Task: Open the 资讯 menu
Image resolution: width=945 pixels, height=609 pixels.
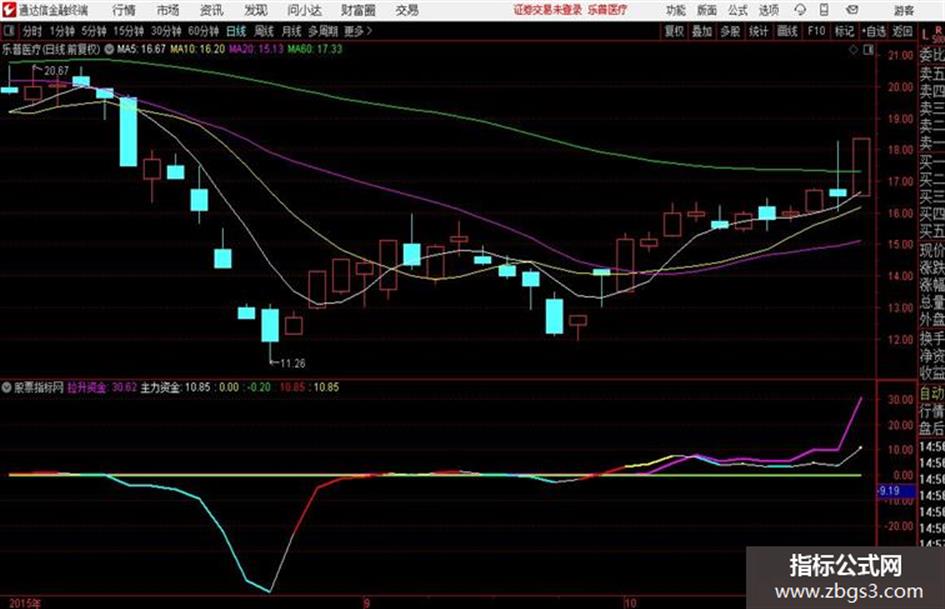Action: [211, 10]
